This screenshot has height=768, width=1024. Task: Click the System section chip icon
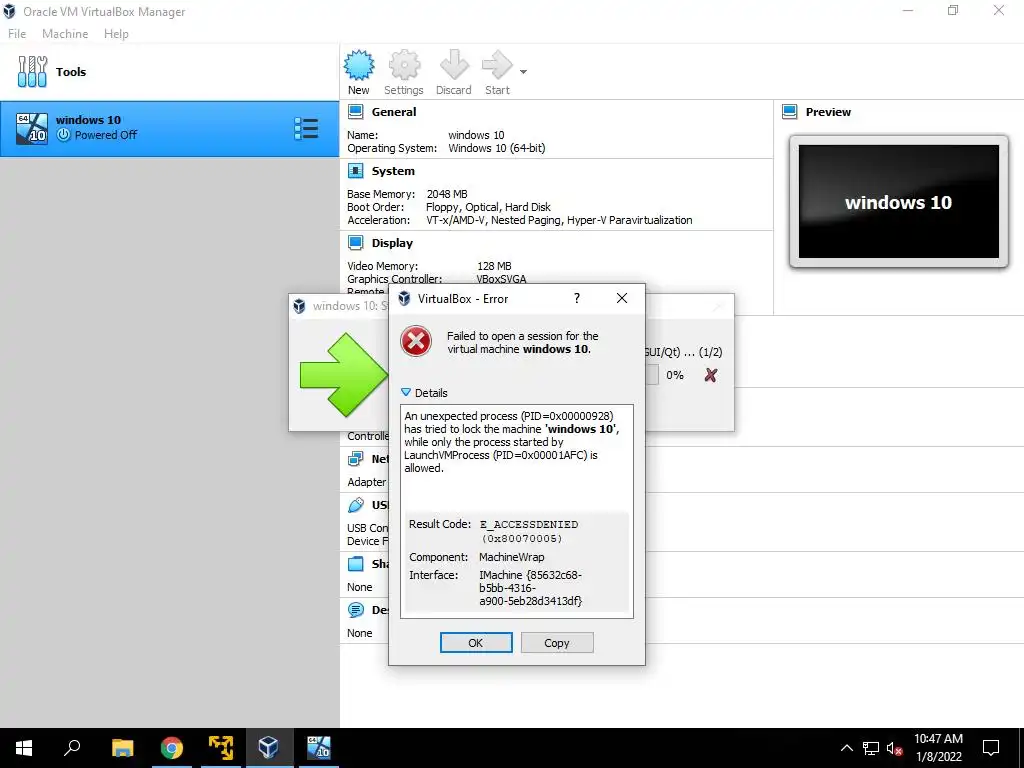coord(355,170)
